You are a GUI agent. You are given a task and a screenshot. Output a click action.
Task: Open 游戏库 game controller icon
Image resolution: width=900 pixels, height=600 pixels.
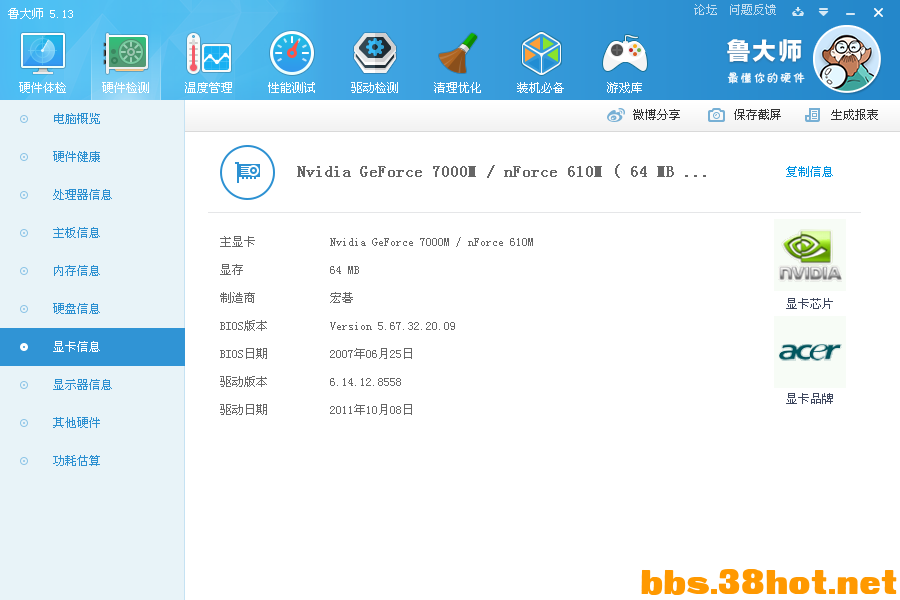624,54
